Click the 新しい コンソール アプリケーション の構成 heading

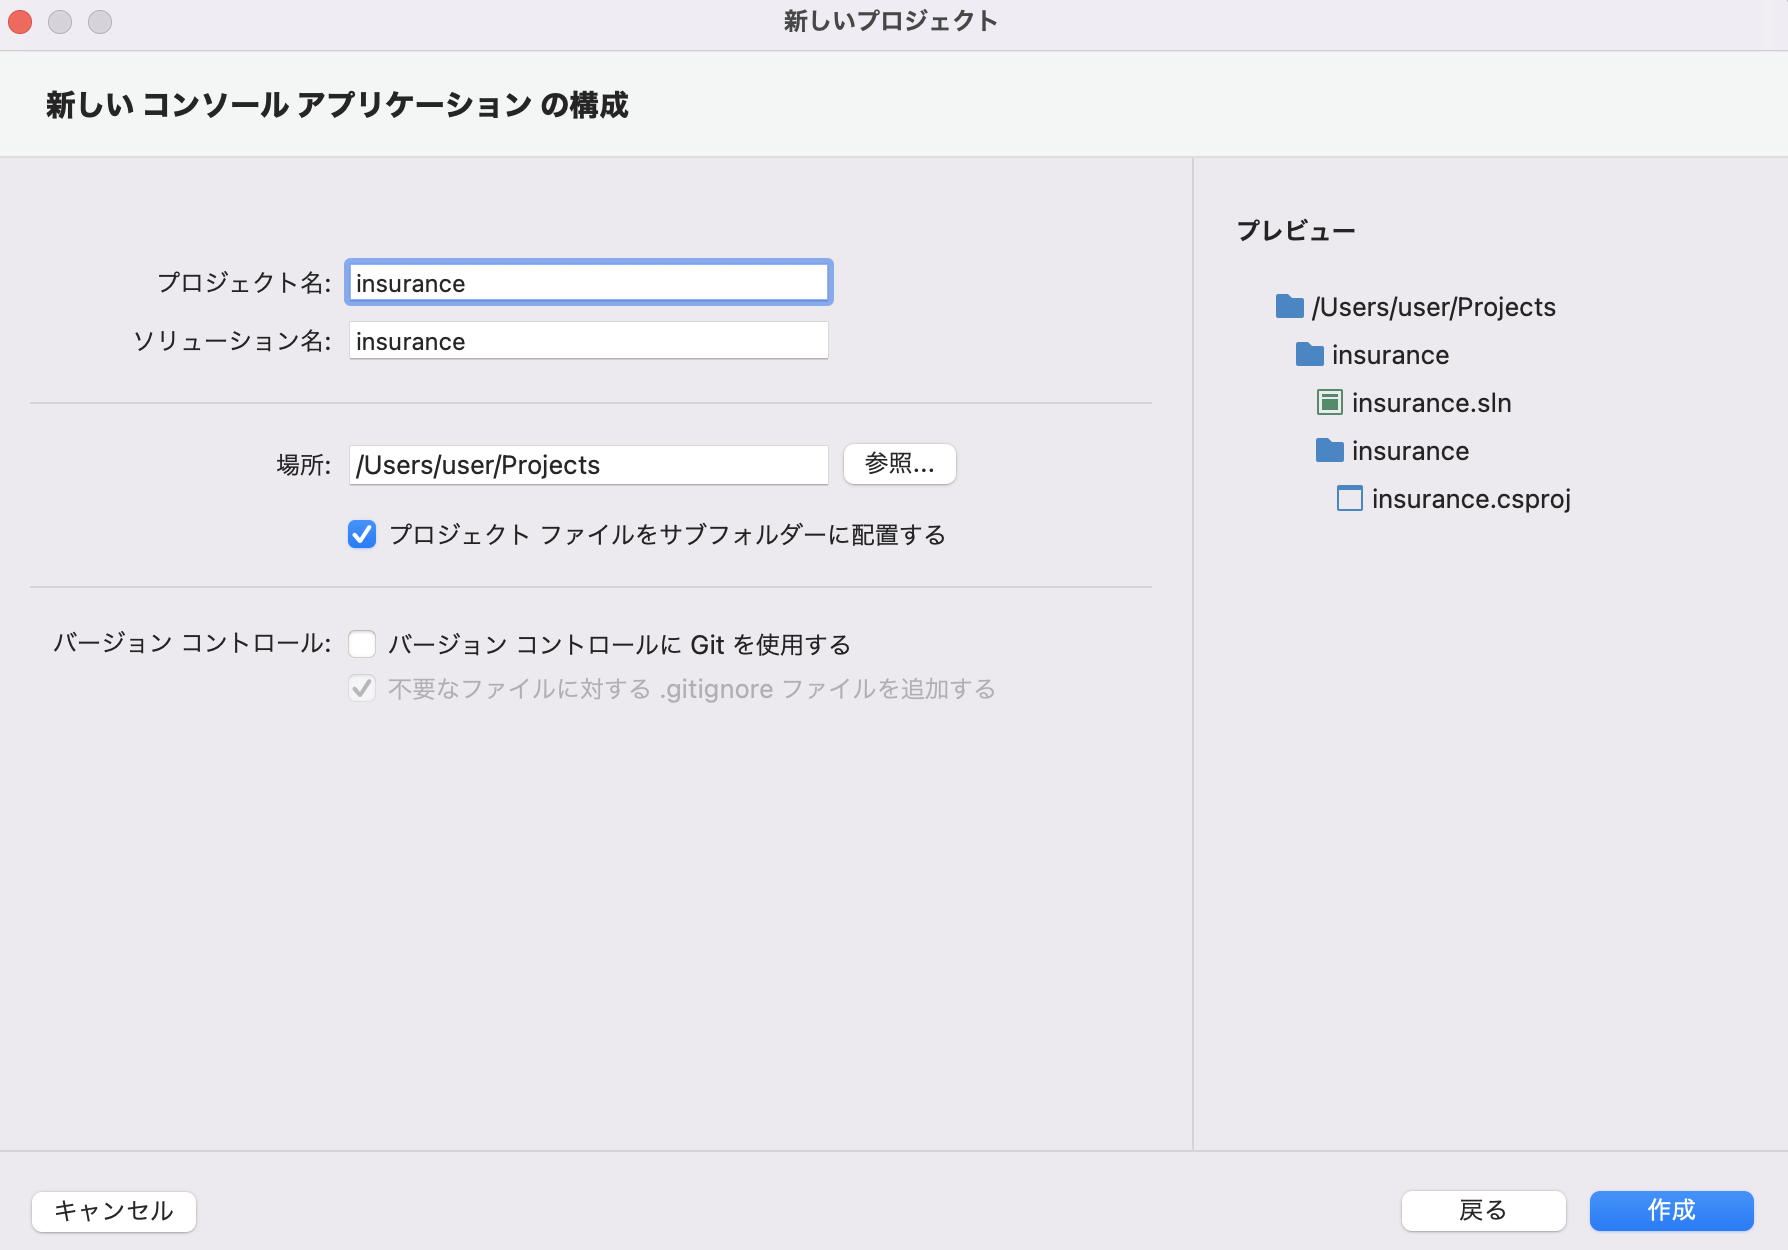[x=337, y=105]
